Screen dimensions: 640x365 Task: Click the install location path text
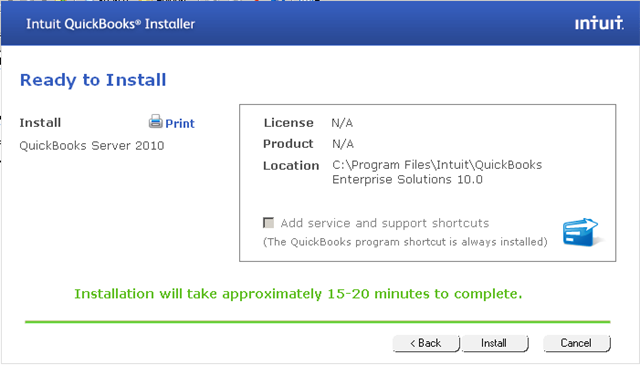coord(437,172)
